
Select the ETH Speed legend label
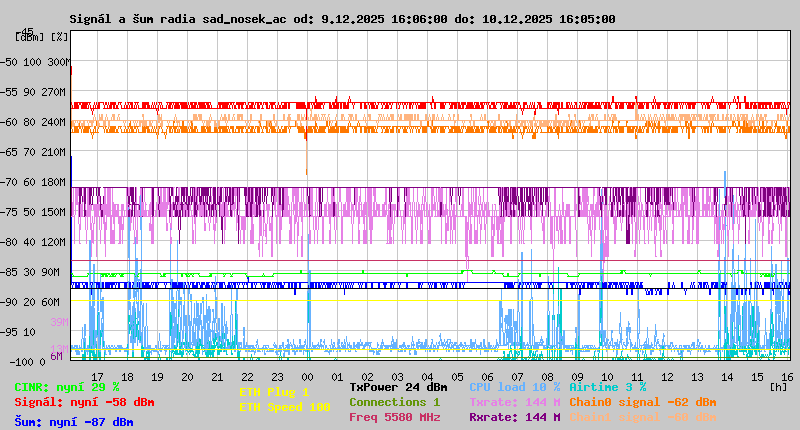284,407
